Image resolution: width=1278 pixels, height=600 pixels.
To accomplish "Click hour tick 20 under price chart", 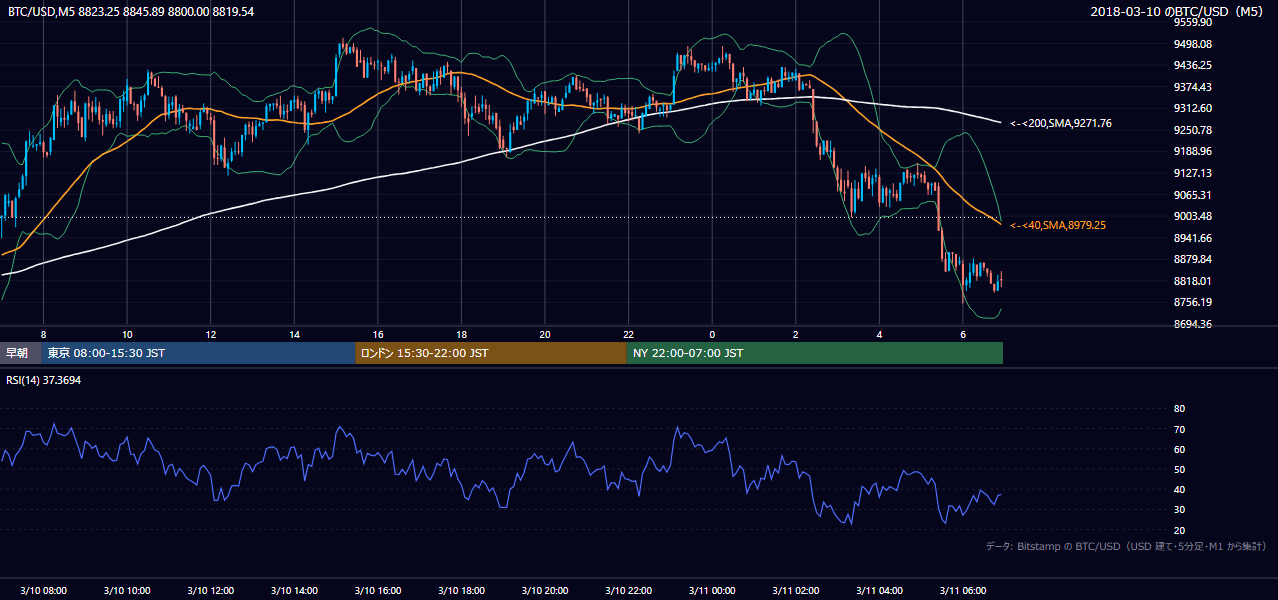I will click(544, 333).
